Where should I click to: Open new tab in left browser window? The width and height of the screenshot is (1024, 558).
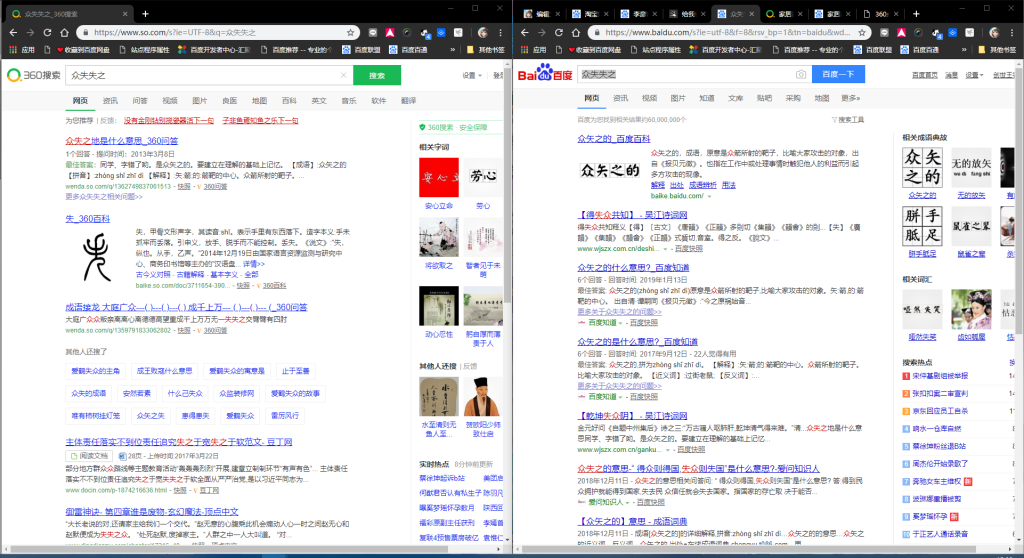pos(145,14)
